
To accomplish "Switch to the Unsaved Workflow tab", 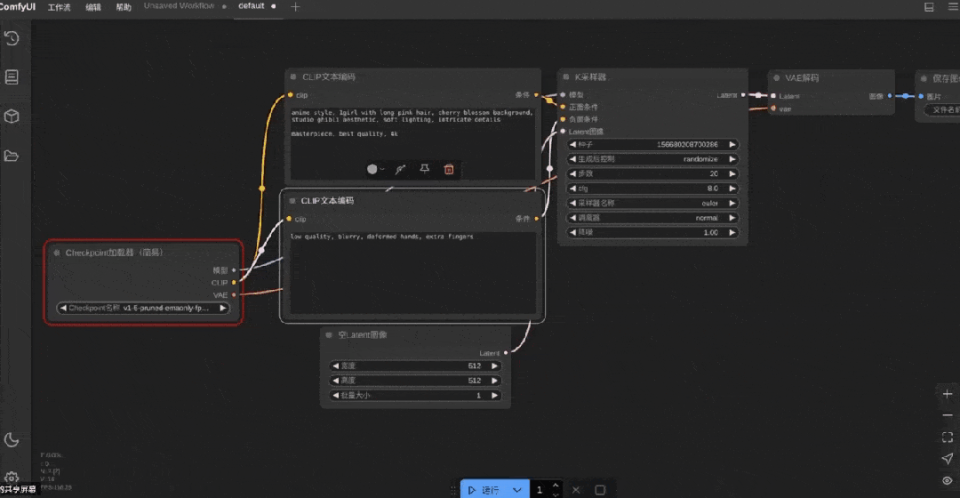I will click(180, 7).
